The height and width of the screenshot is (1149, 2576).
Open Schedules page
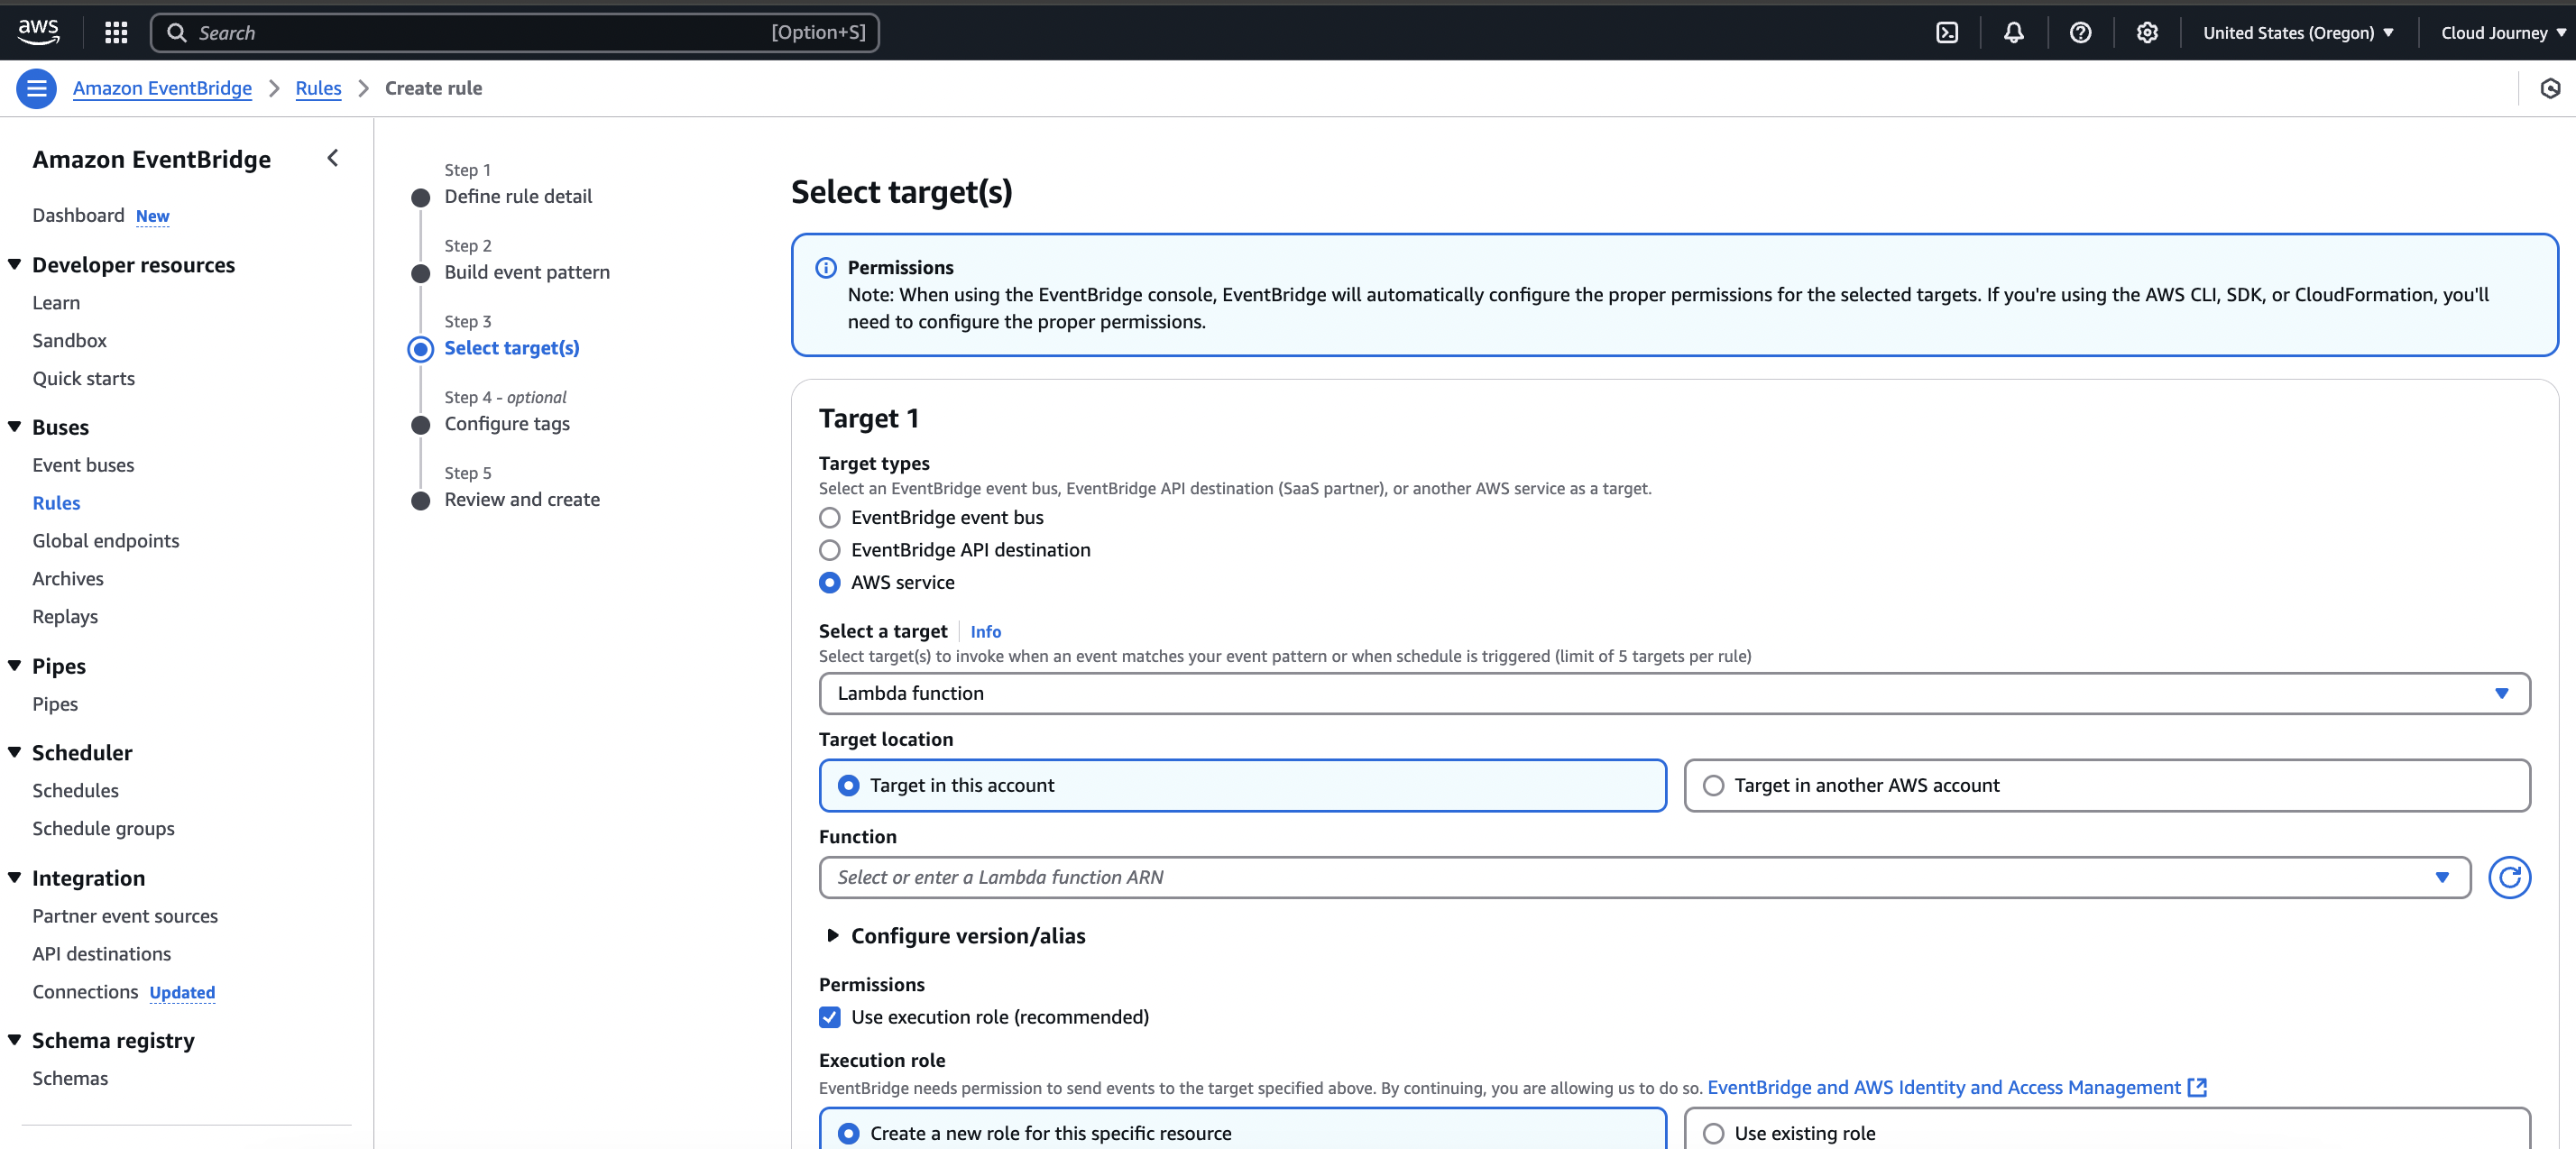75,790
